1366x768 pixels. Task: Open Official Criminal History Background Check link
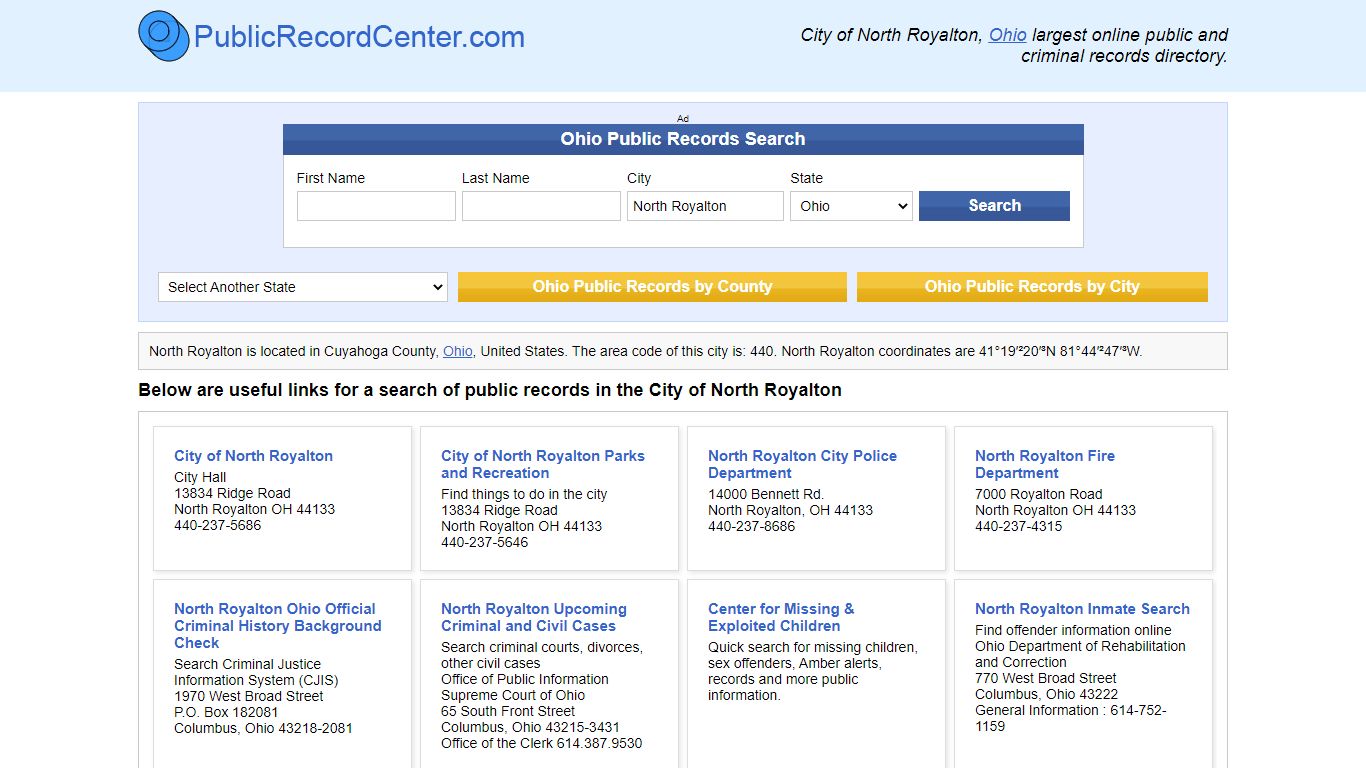pos(278,626)
